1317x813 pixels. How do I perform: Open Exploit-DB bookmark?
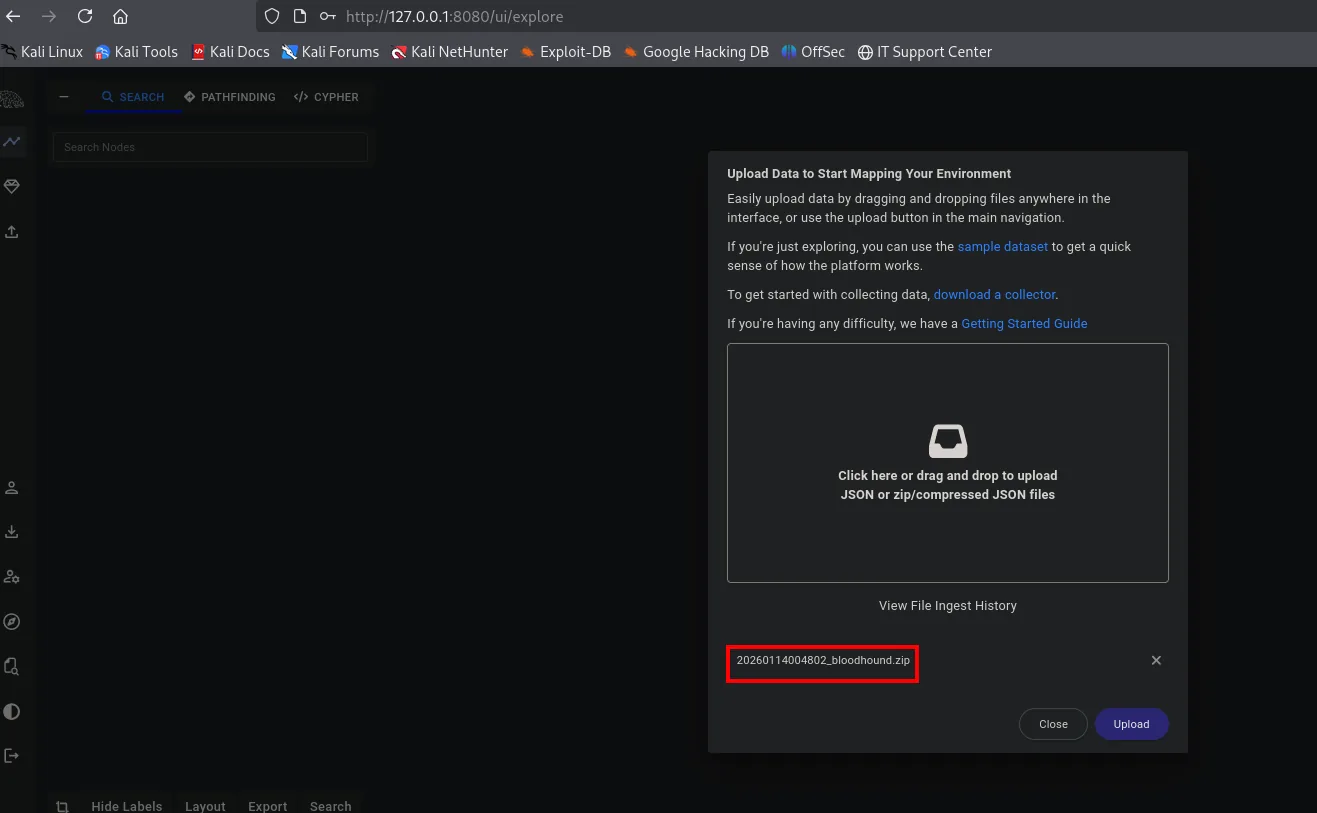[566, 52]
